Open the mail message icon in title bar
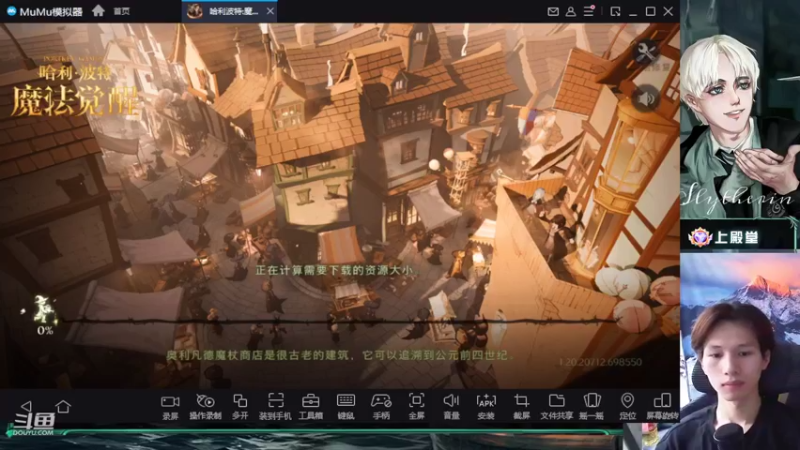 (553, 11)
